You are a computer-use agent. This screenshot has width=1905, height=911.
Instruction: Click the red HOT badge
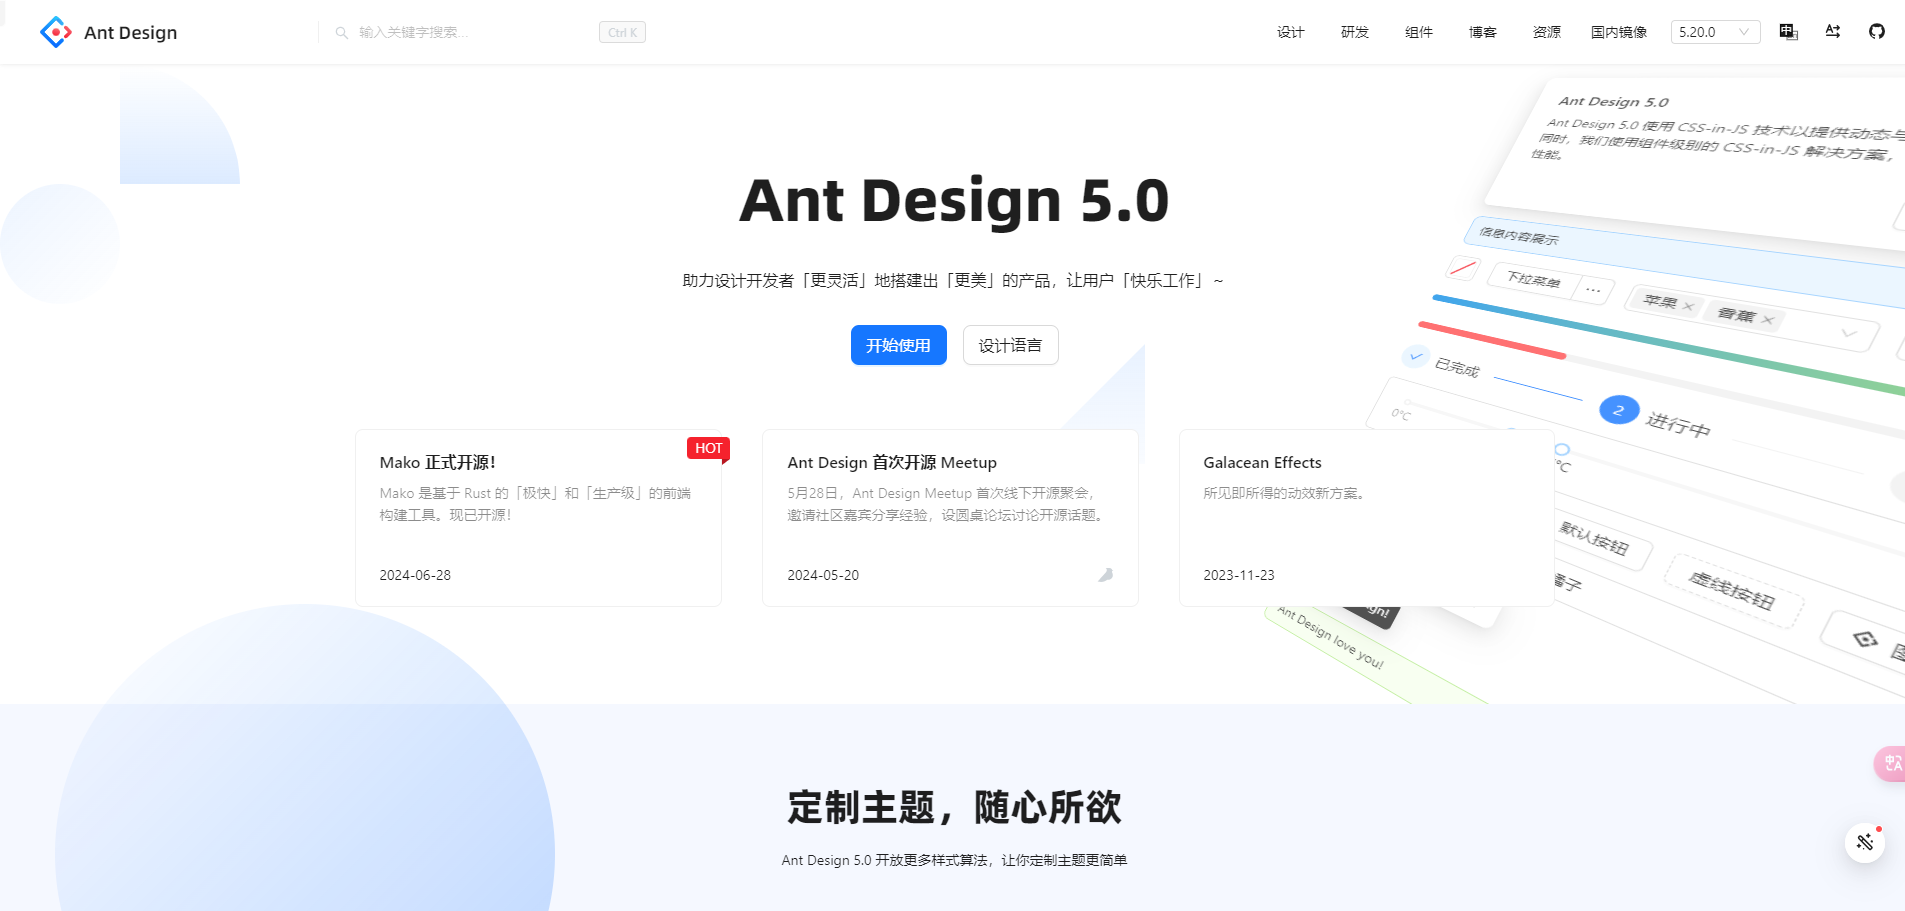[708, 448]
